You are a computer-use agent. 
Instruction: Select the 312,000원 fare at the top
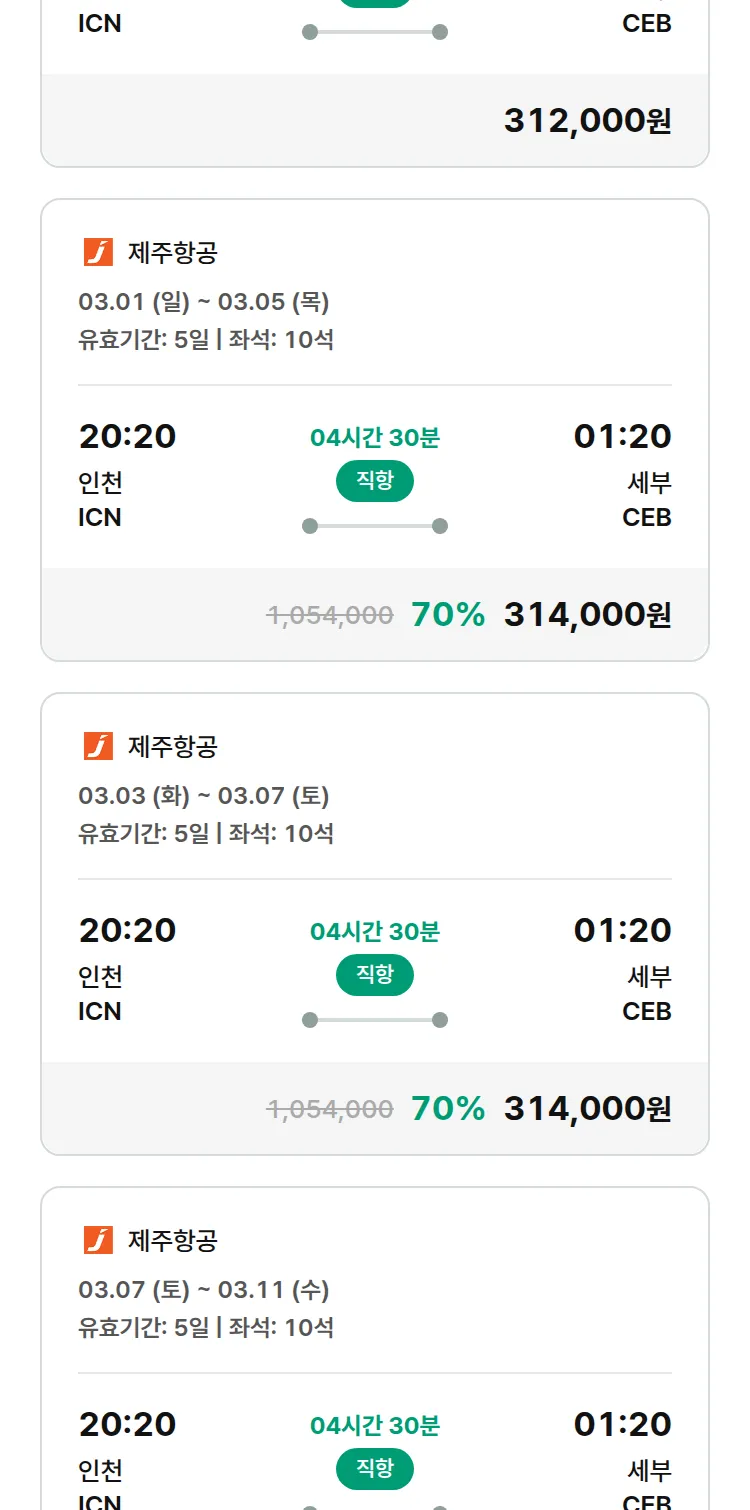(587, 121)
